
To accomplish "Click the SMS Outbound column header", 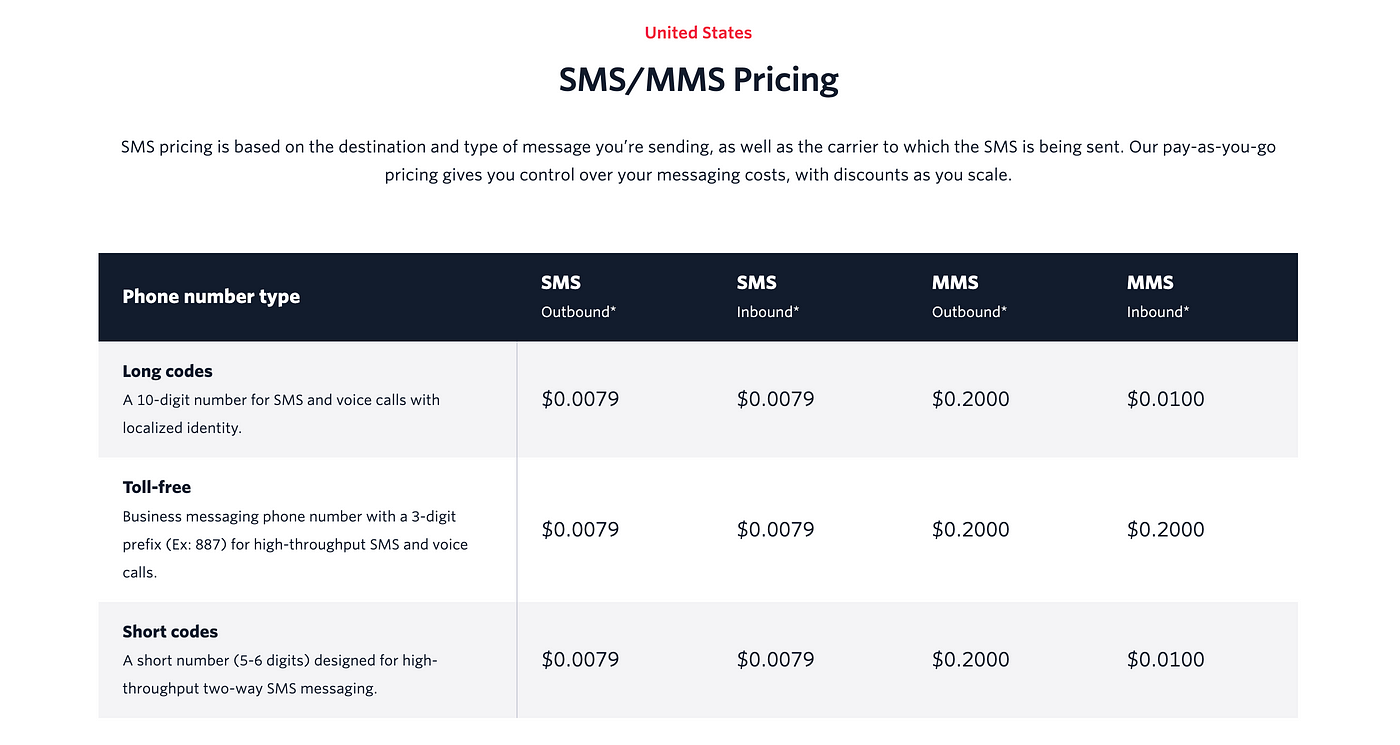I will coord(579,296).
